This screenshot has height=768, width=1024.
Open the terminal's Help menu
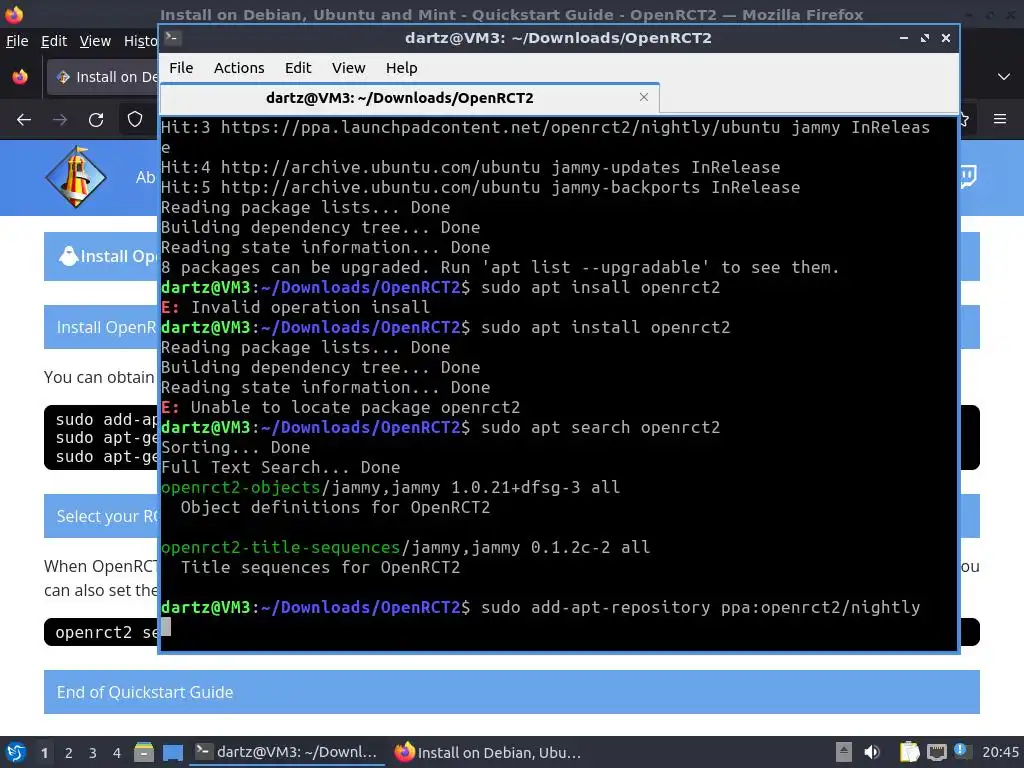(401, 68)
